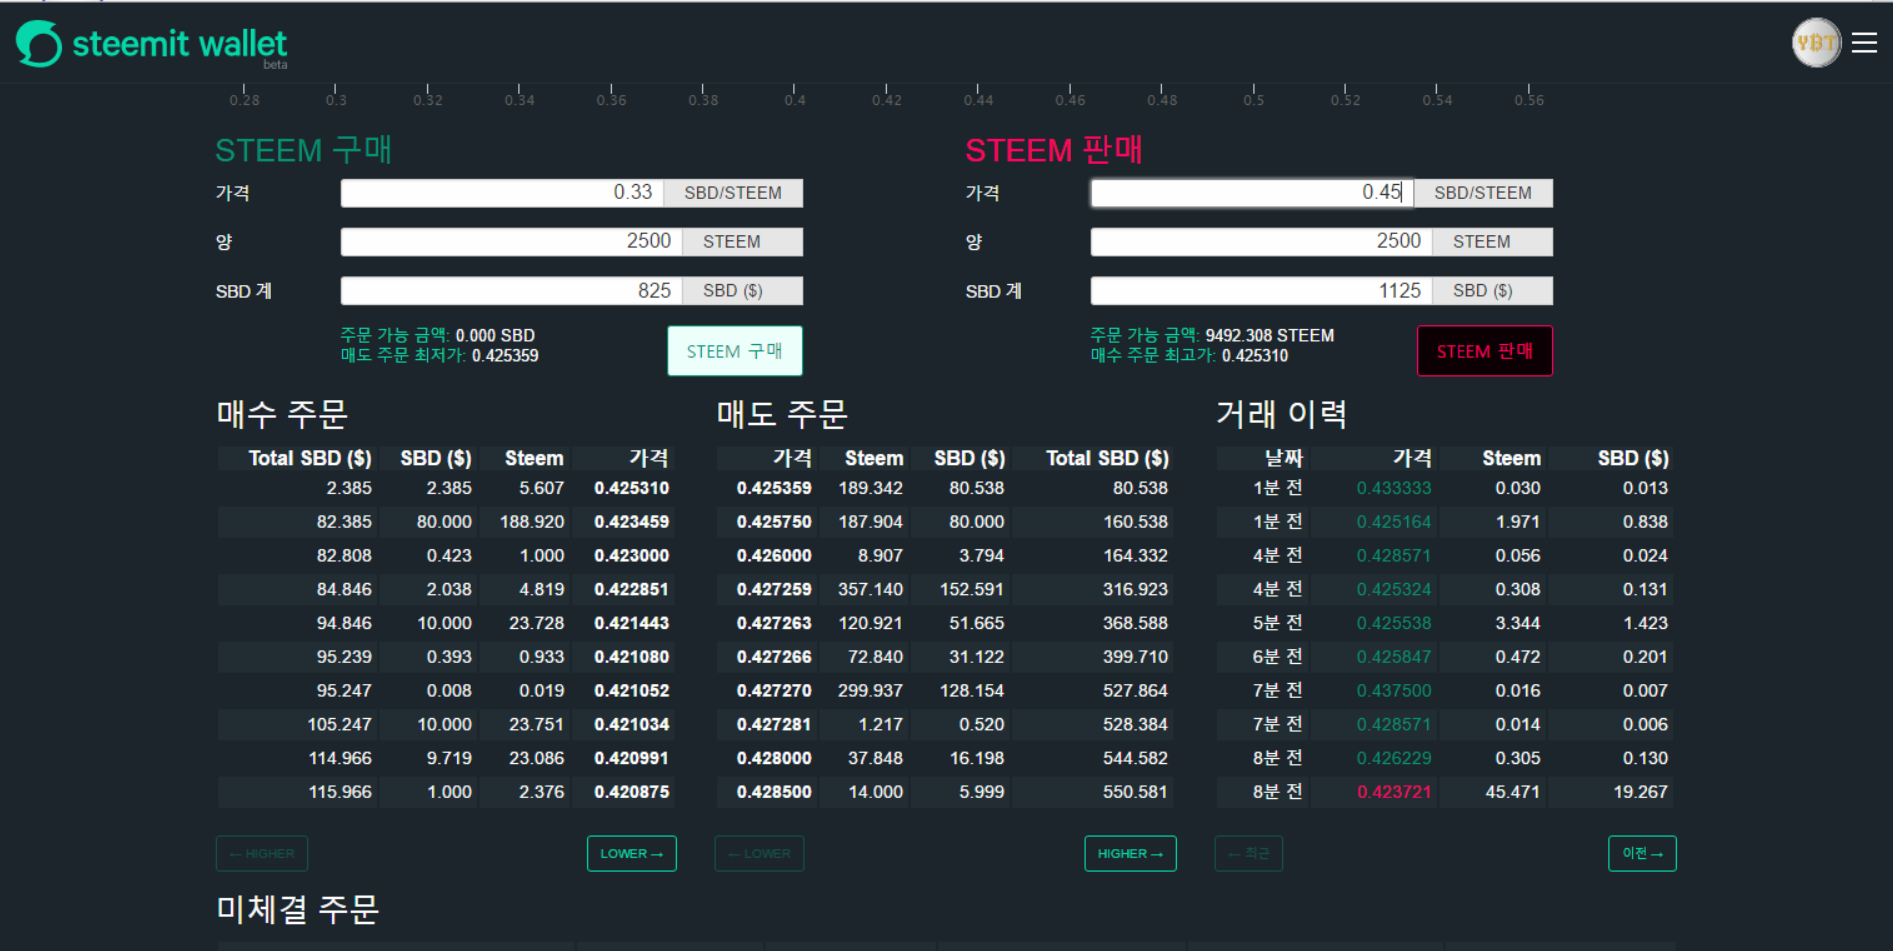1893x951 pixels.
Task: Click the available balance 9492.308 STEEM
Action: 1270,336
